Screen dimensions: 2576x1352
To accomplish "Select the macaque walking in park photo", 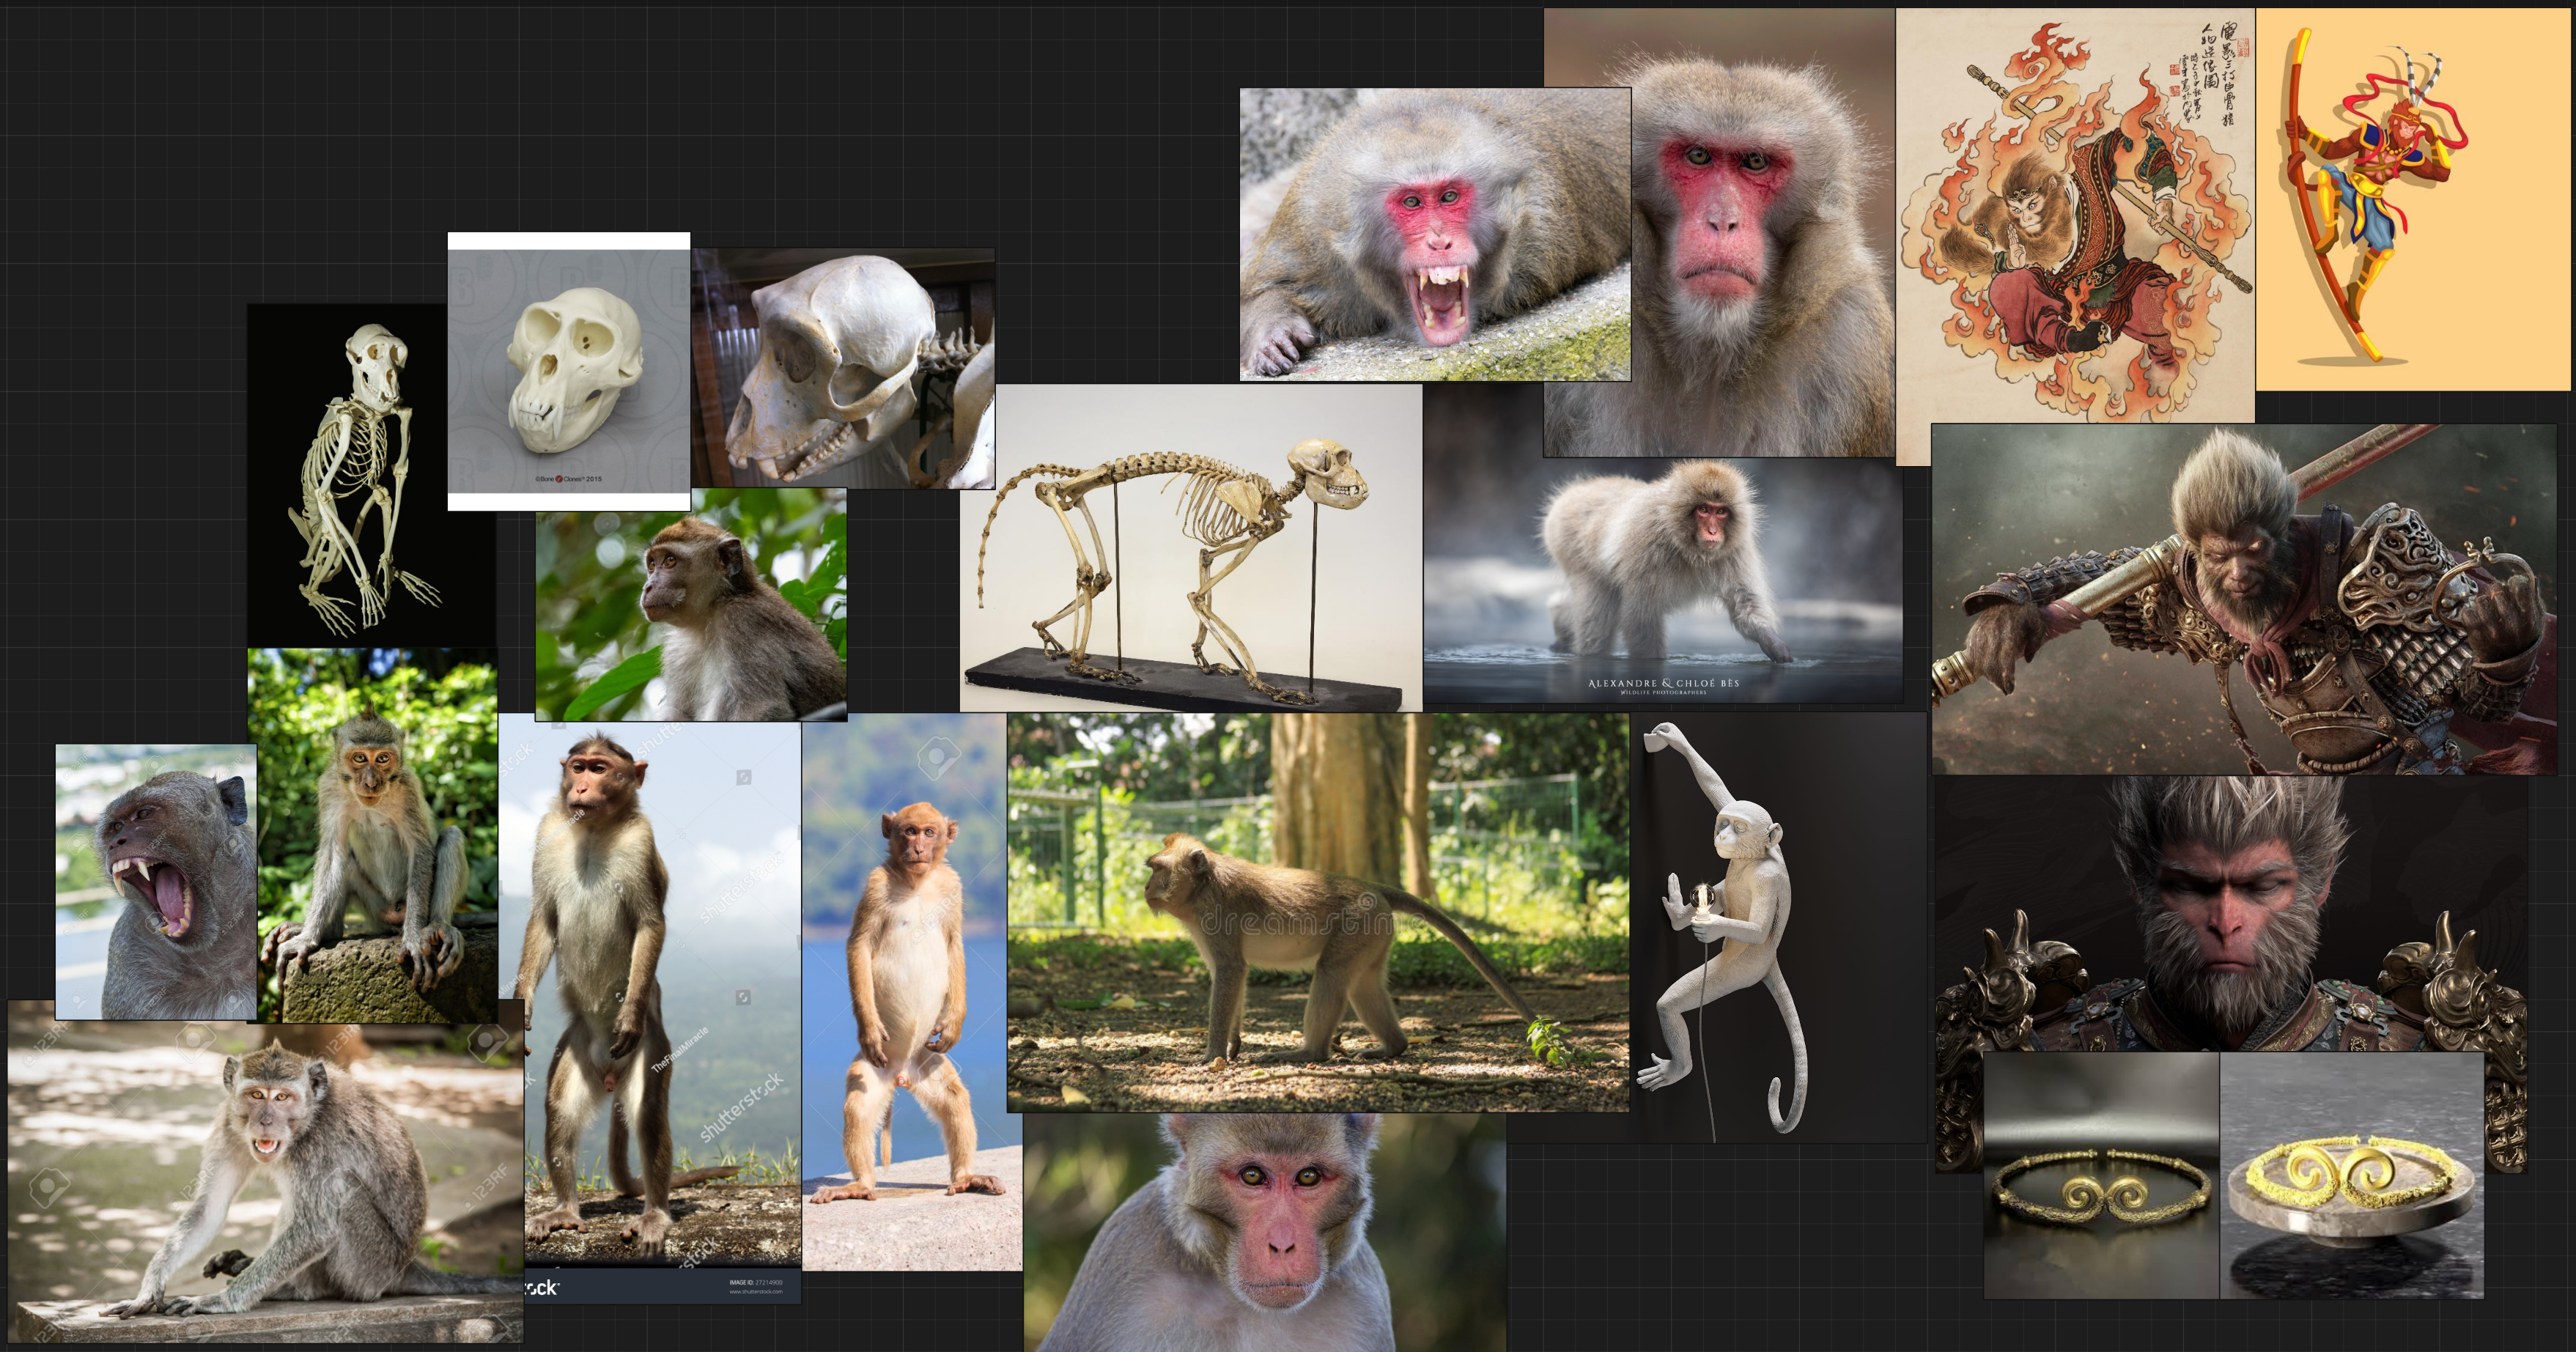I will point(1318,912).
